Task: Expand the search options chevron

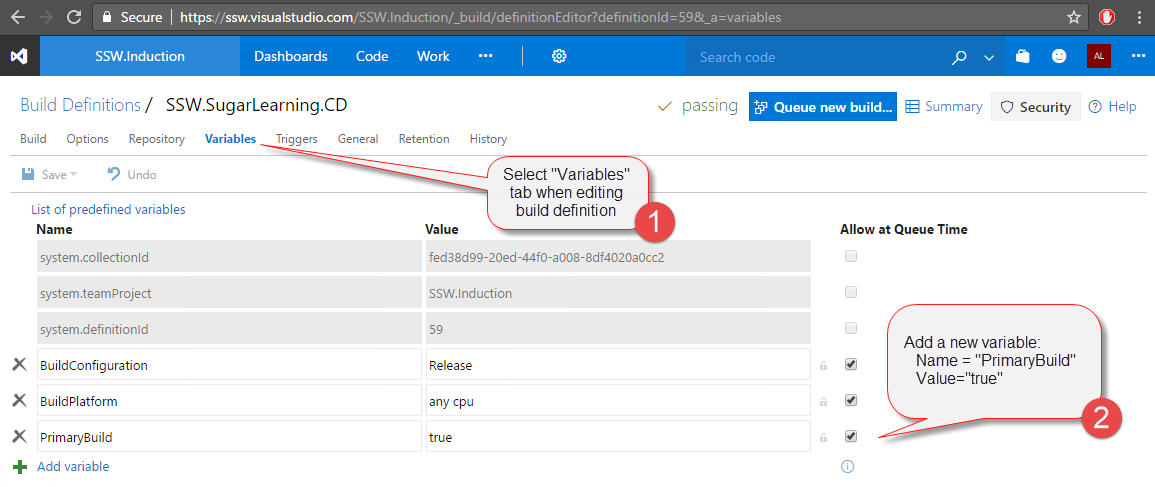Action: tap(989, 57)
